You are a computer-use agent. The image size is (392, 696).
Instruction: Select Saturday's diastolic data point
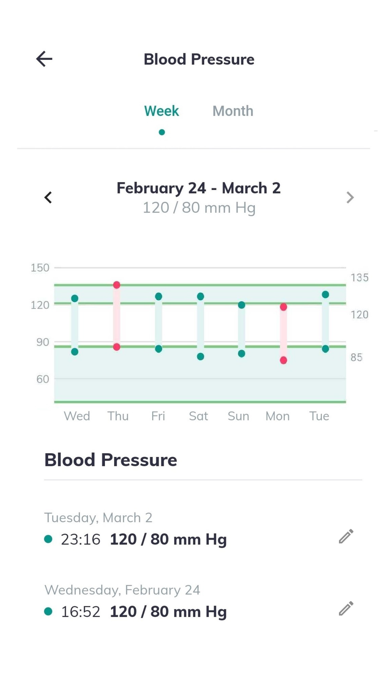(201, 356)
